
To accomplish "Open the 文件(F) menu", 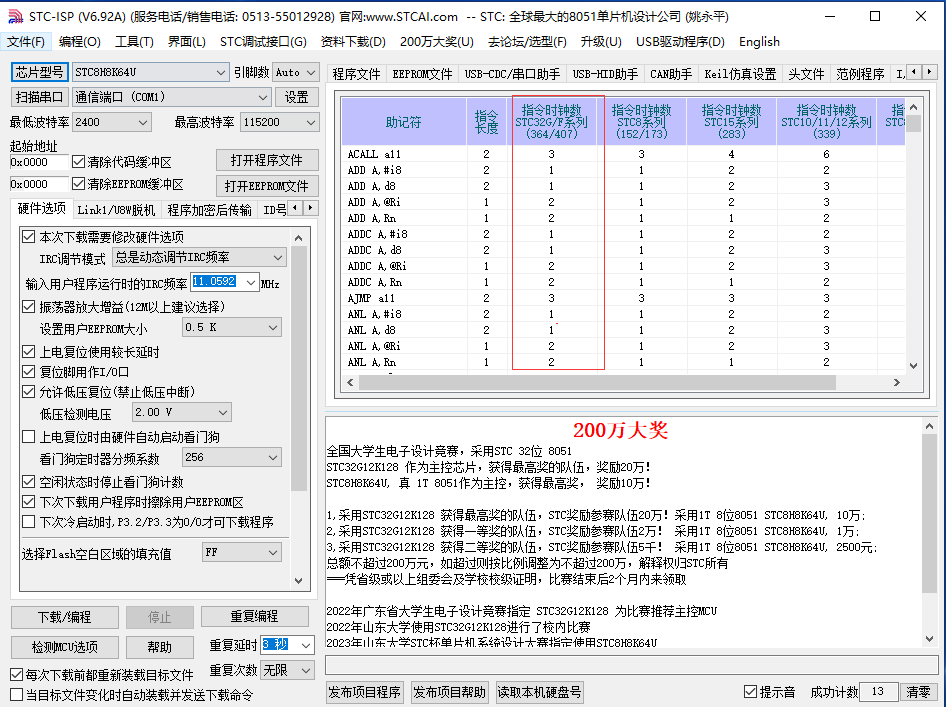I will [26, 42].
